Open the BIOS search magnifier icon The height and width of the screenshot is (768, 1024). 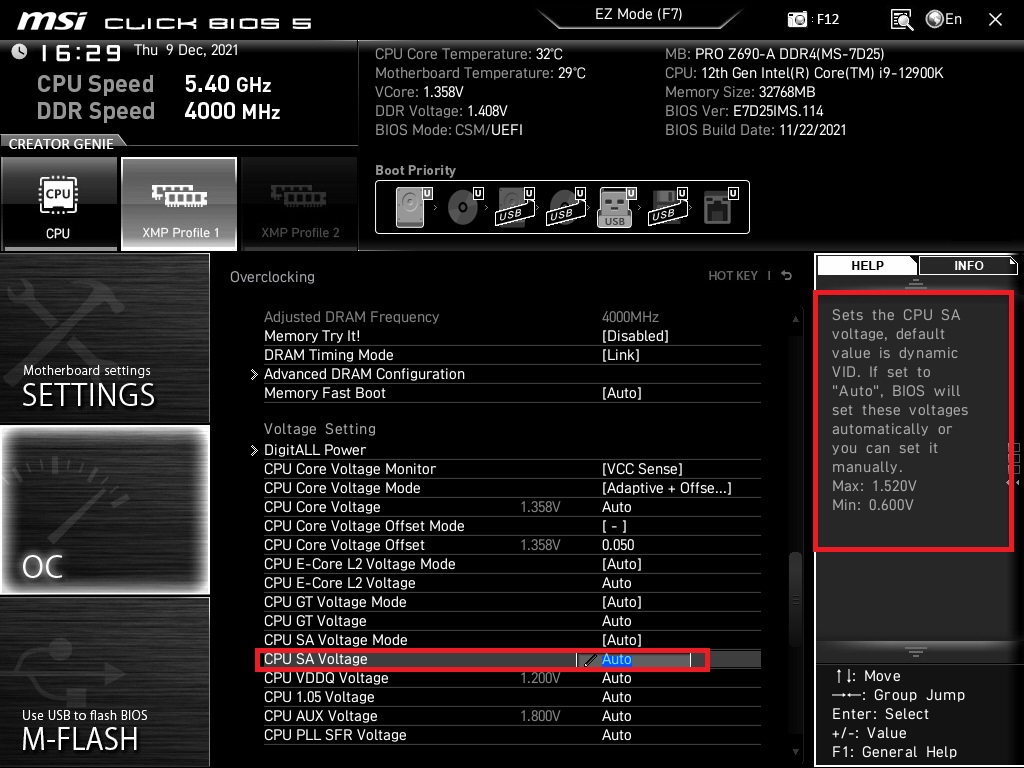[x=902, y=20]
